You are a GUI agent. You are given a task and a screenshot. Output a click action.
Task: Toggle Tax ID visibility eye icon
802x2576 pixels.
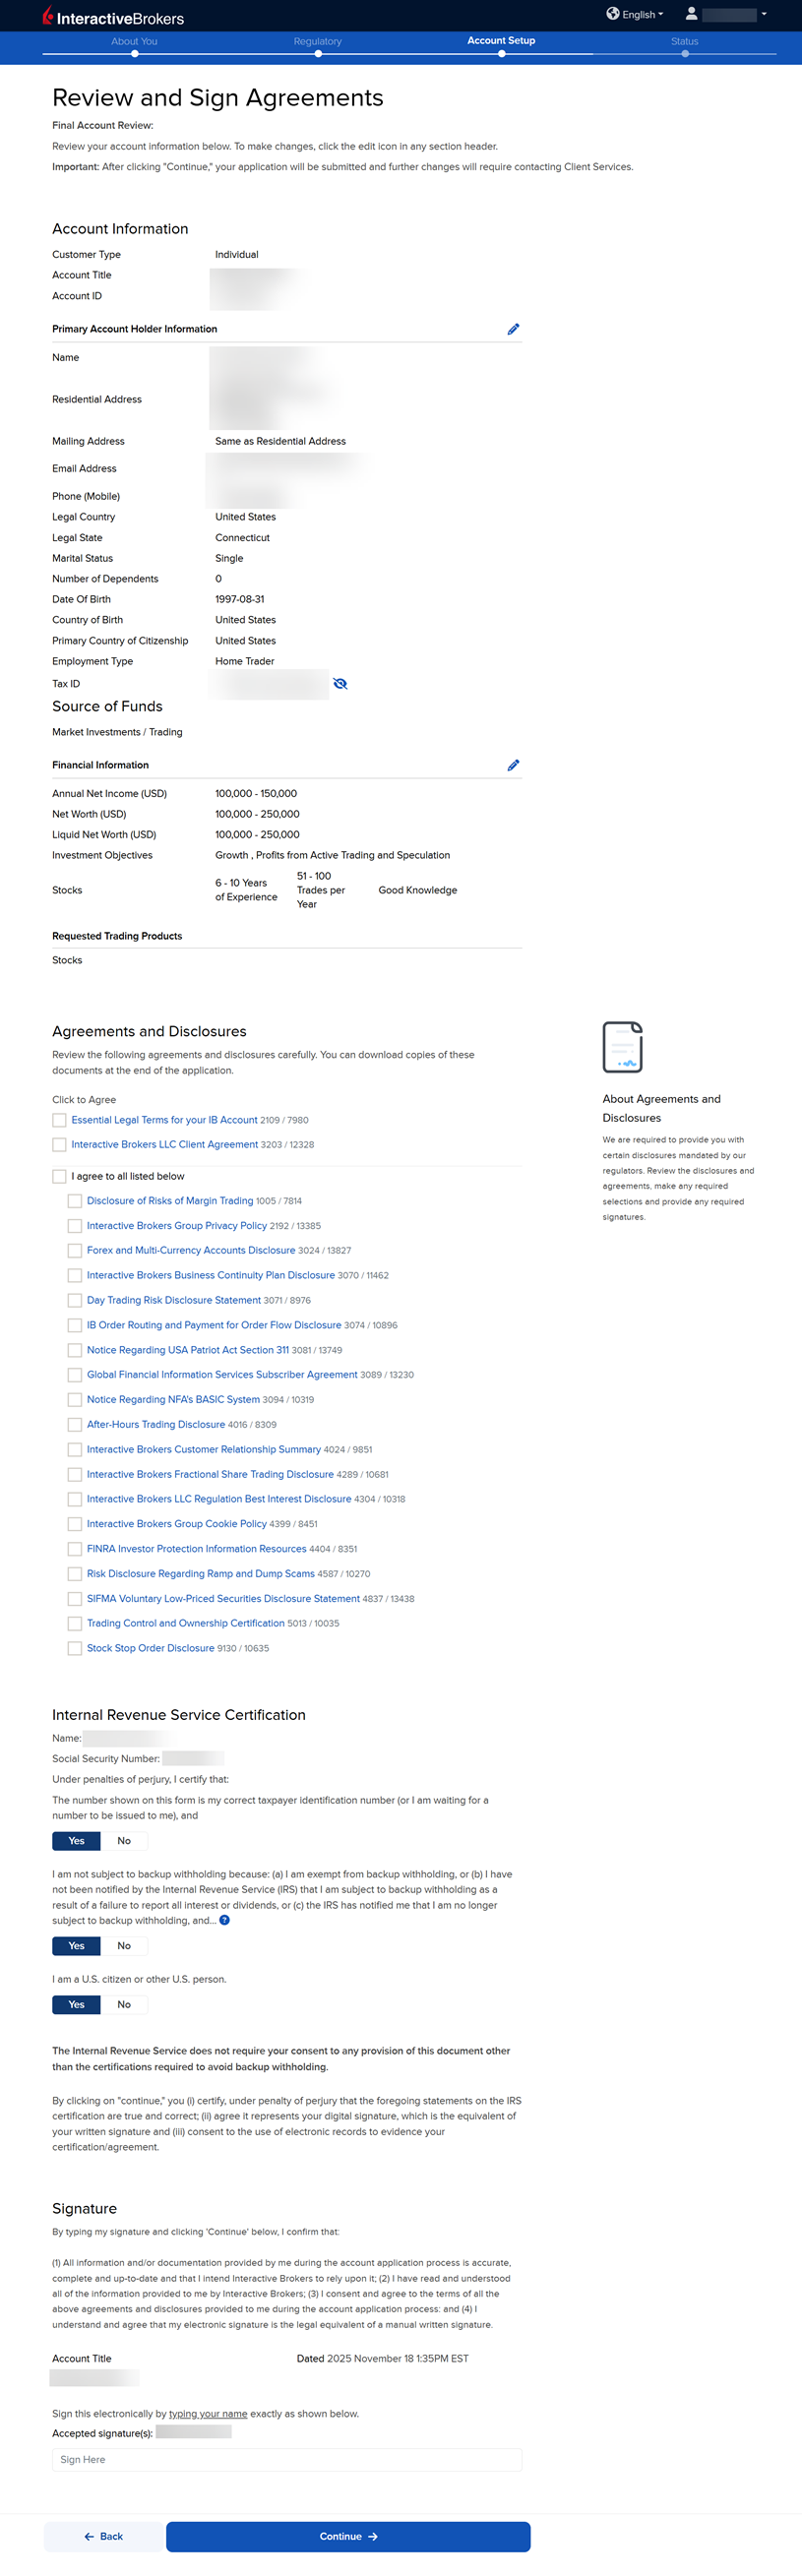tap(340, 684)
